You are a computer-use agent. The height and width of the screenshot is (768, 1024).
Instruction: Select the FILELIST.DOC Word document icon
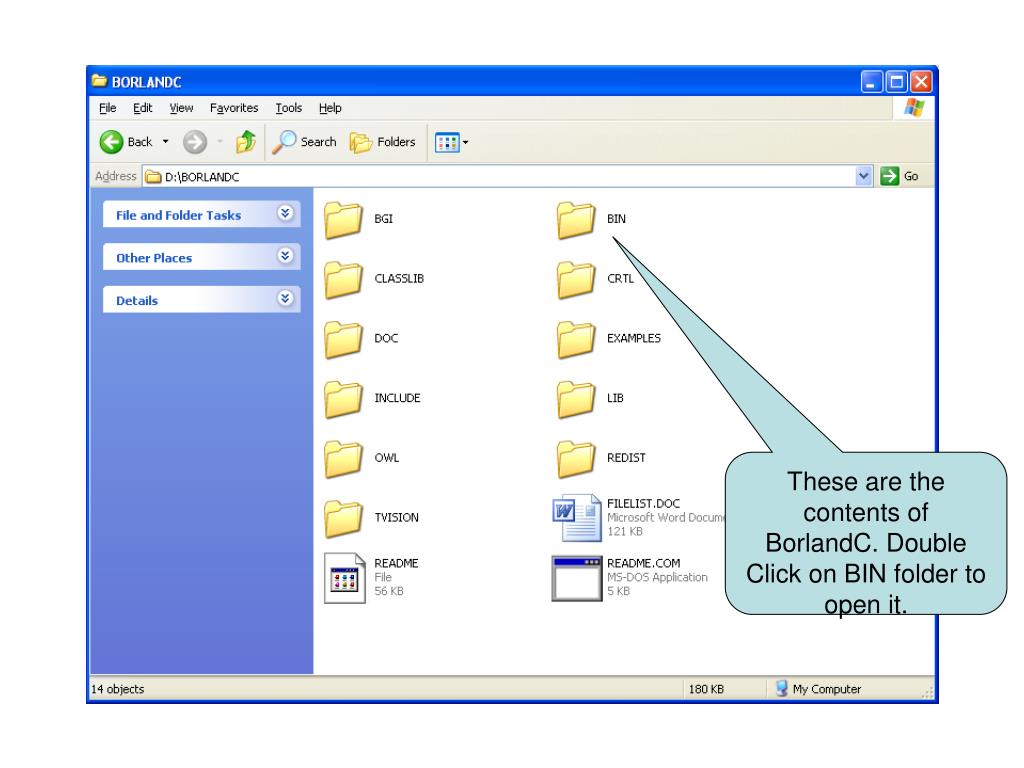click(577, 518)
